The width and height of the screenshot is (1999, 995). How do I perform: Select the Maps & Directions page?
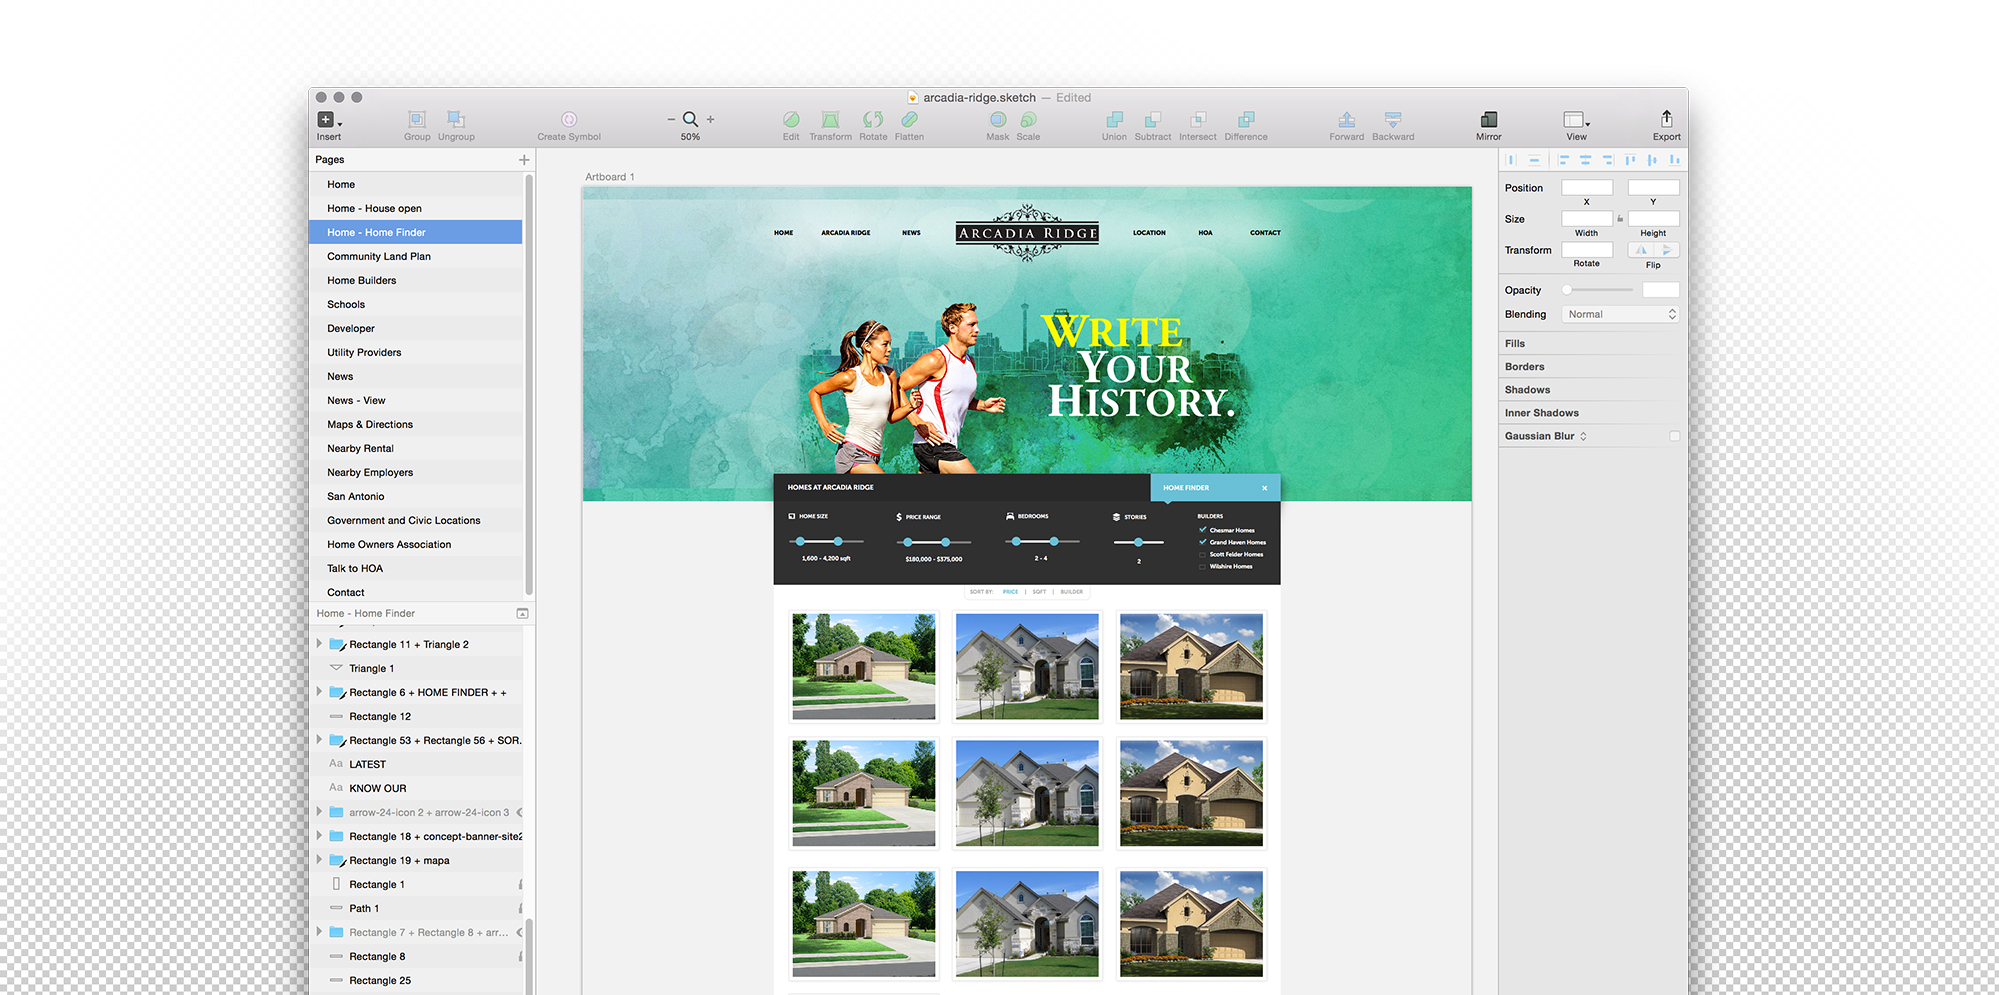(x=416, y=424)
